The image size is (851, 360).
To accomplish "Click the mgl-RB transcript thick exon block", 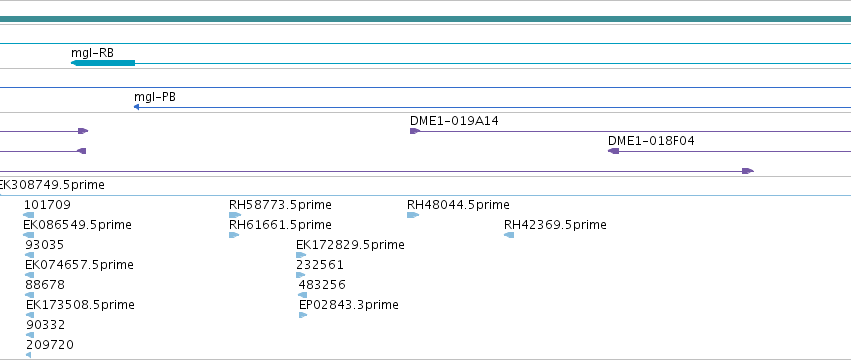I will pyautogui.click(x=103, y=63).
